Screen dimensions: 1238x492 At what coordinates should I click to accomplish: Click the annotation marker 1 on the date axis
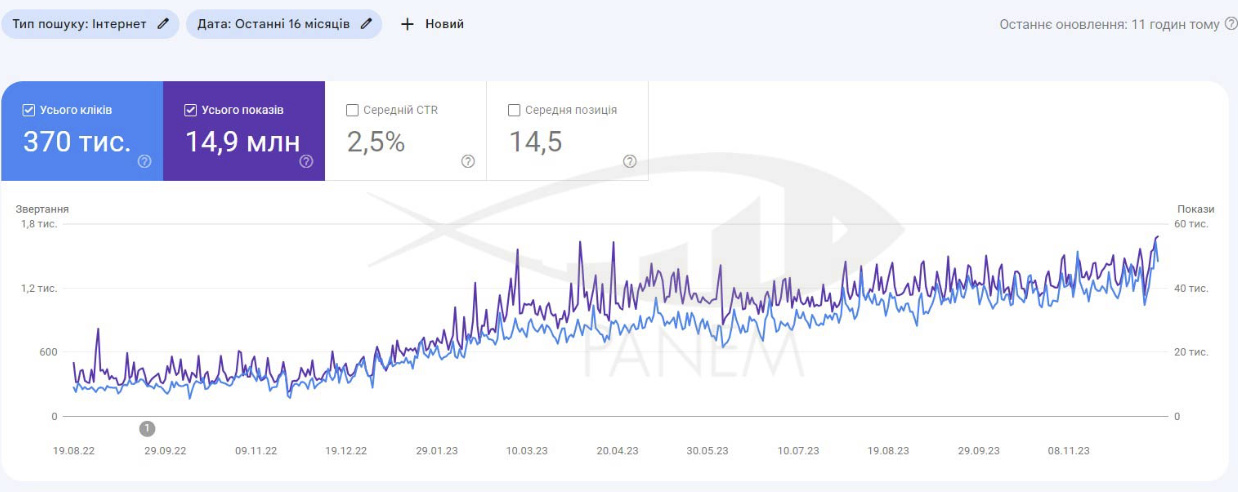click(x=147, y=428)
